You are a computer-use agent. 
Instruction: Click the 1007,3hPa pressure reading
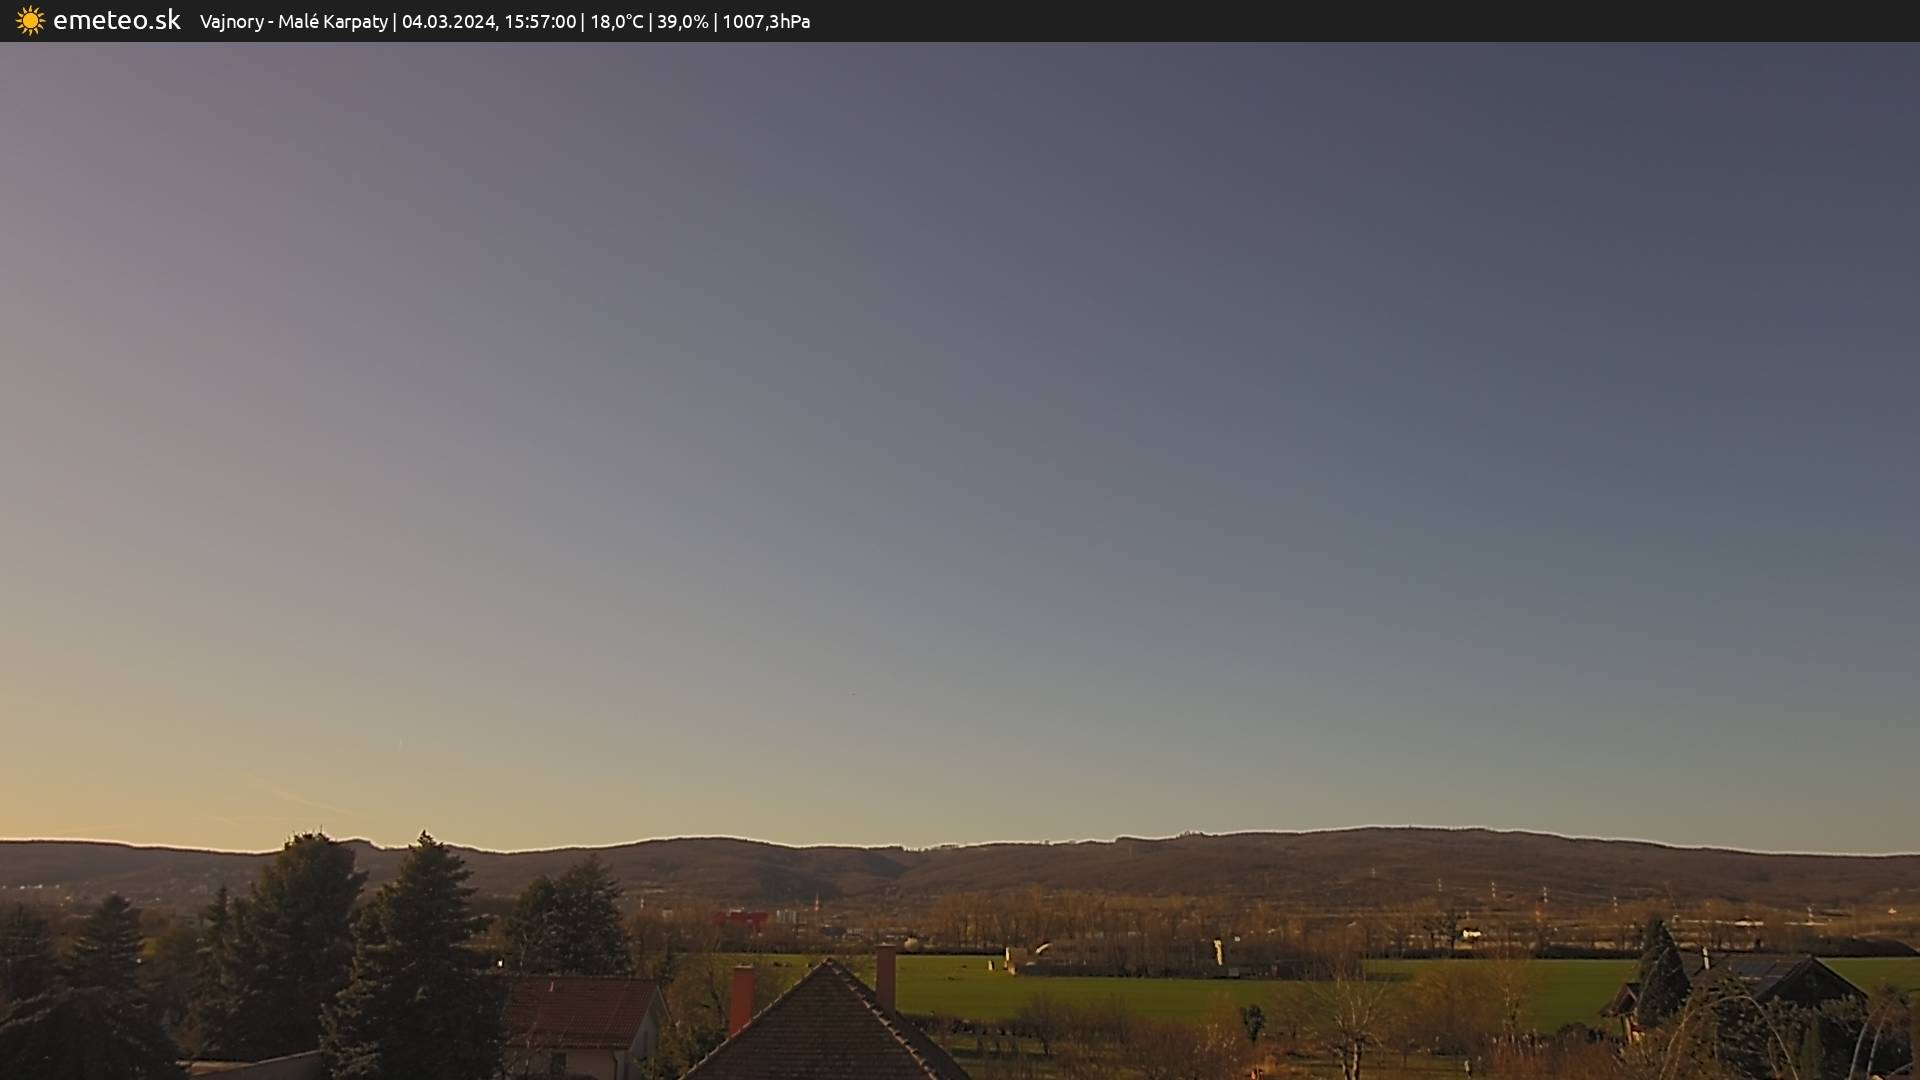pos(766,21)
